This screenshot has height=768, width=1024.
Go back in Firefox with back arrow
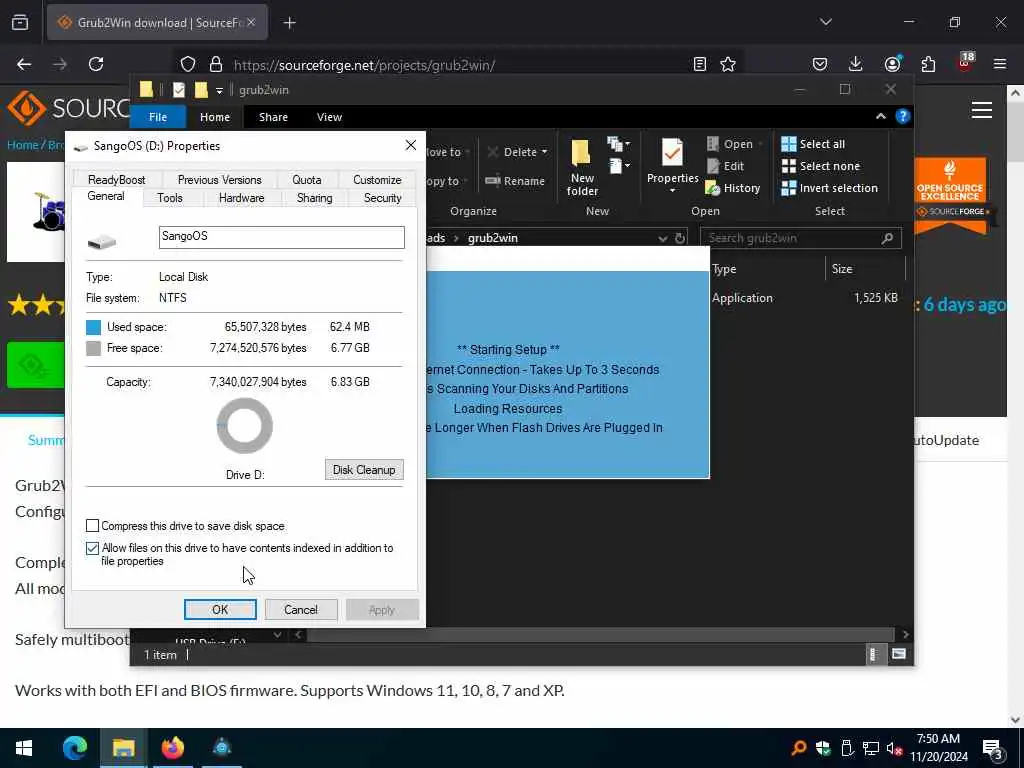pos(24,64)
